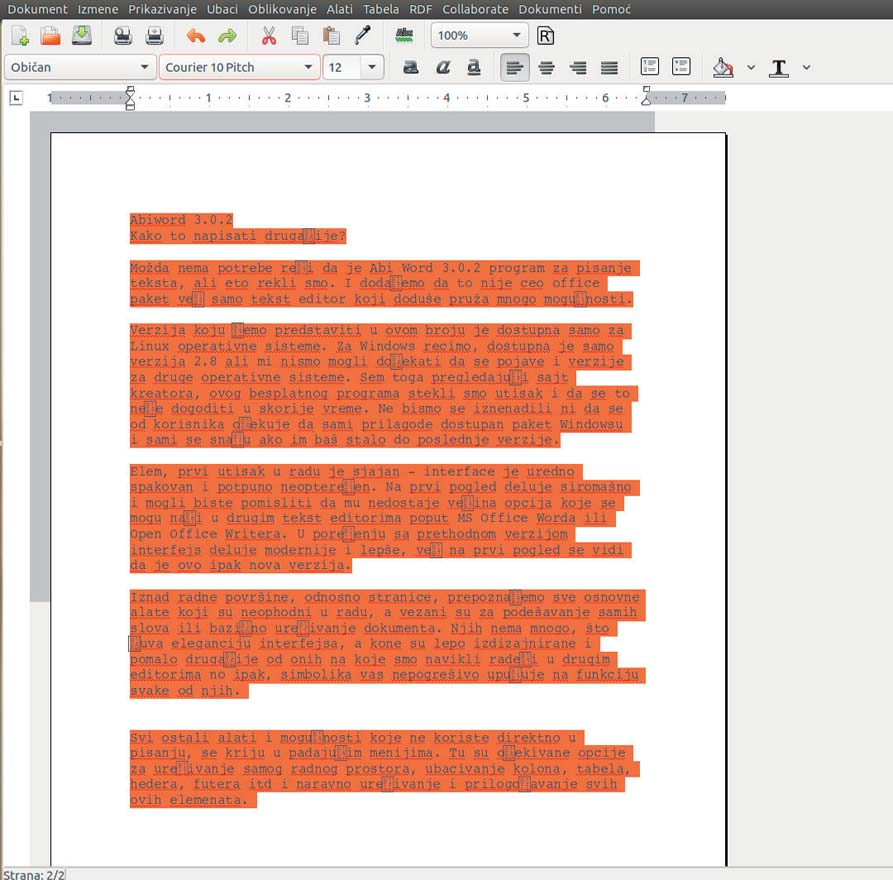Cut the selection with the scissors icon
Screen dimensions: 893x880
pyautogui.click(x=269, y=36)
